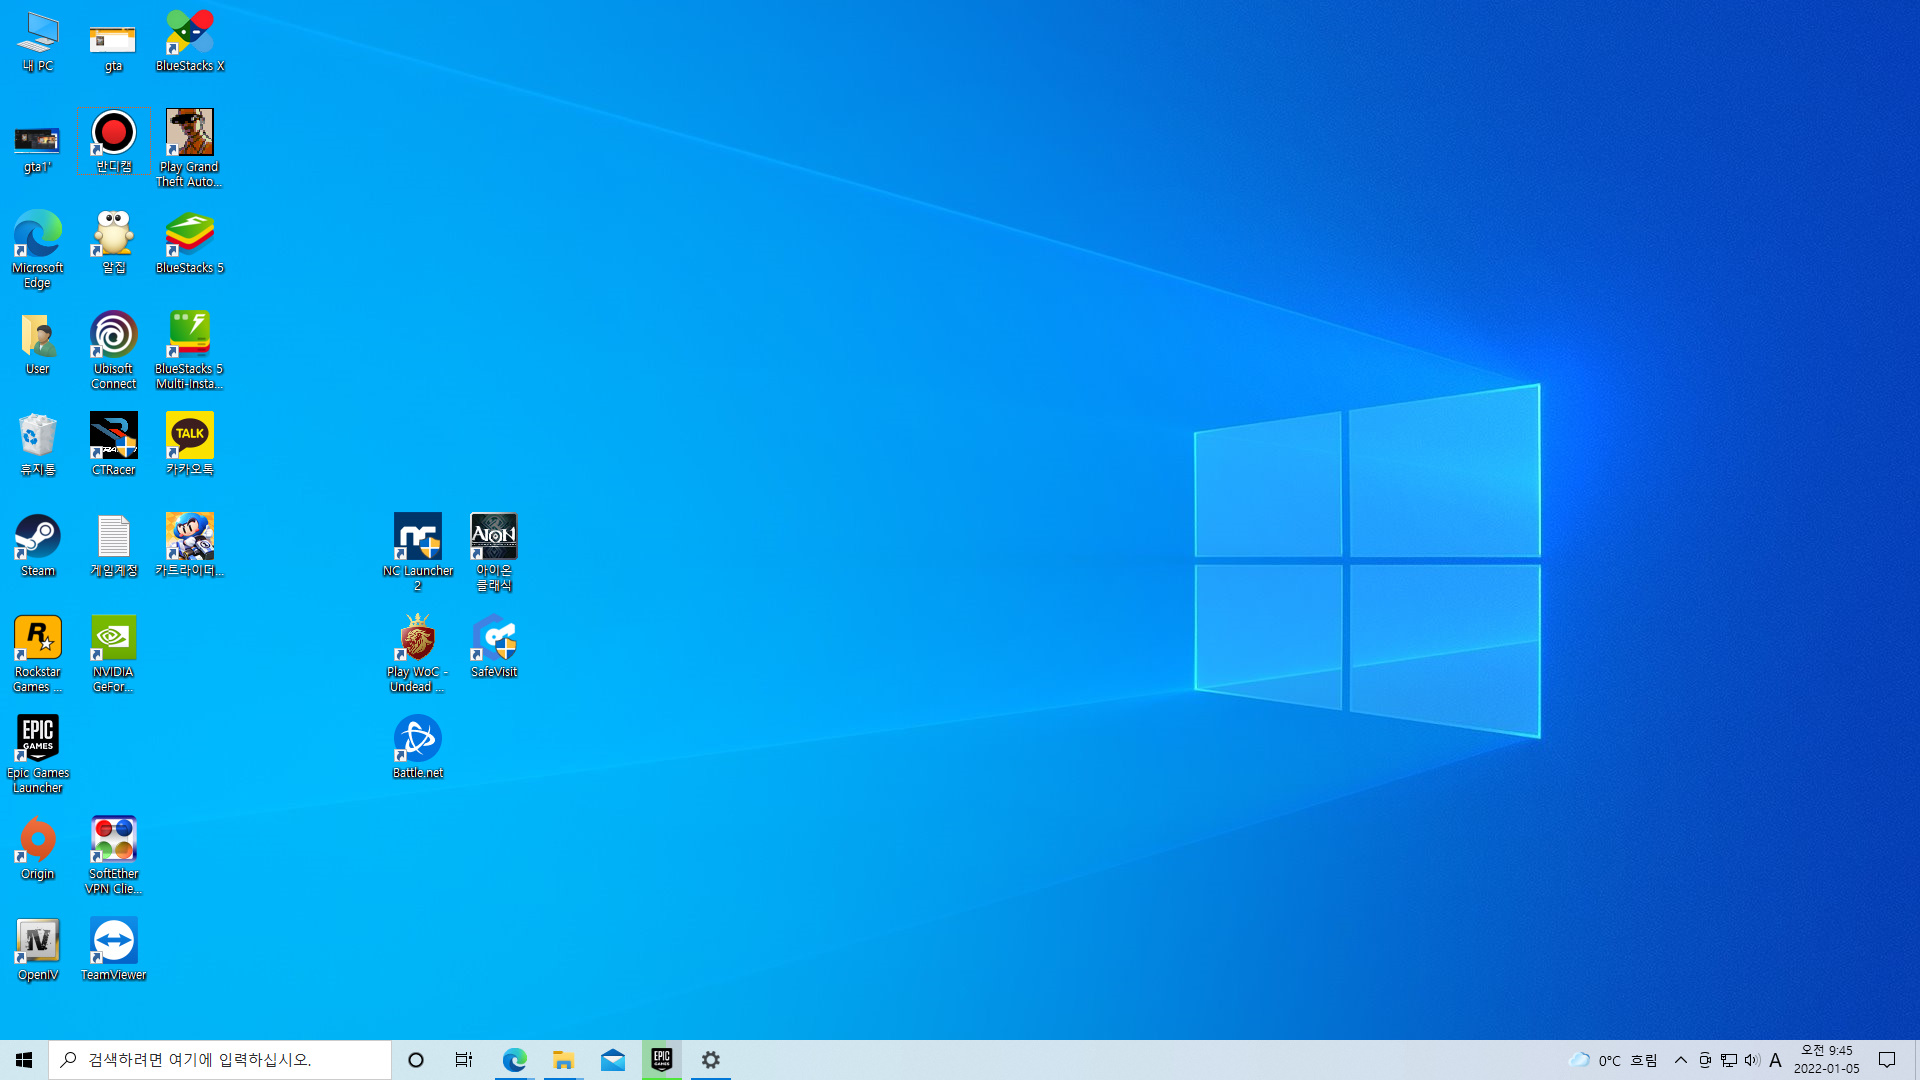1920x1080 pixels.
Task: Launch NVIDIA GeForce Experience shortcut
Action: [x=113, y=655]
